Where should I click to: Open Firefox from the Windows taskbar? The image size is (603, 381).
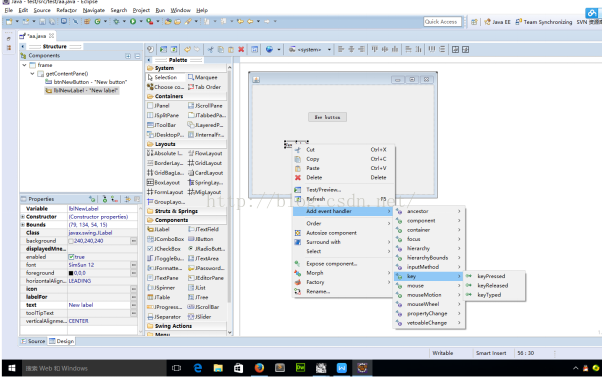pos(259,368)
